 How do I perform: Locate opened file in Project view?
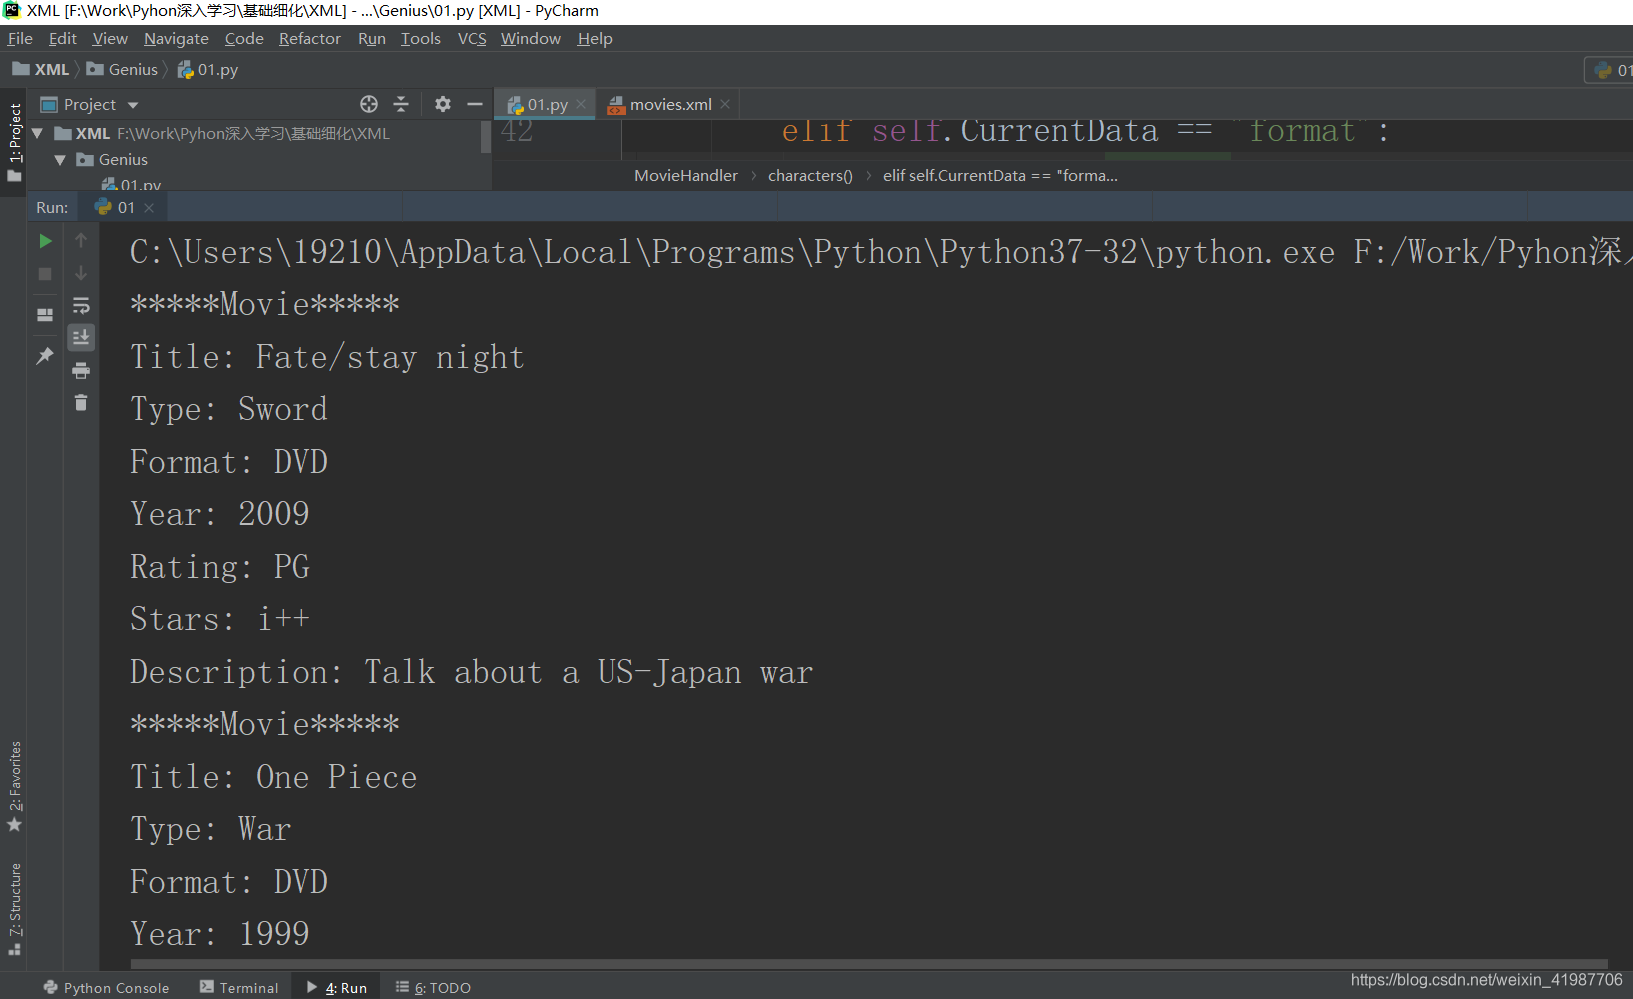[368, 104]
